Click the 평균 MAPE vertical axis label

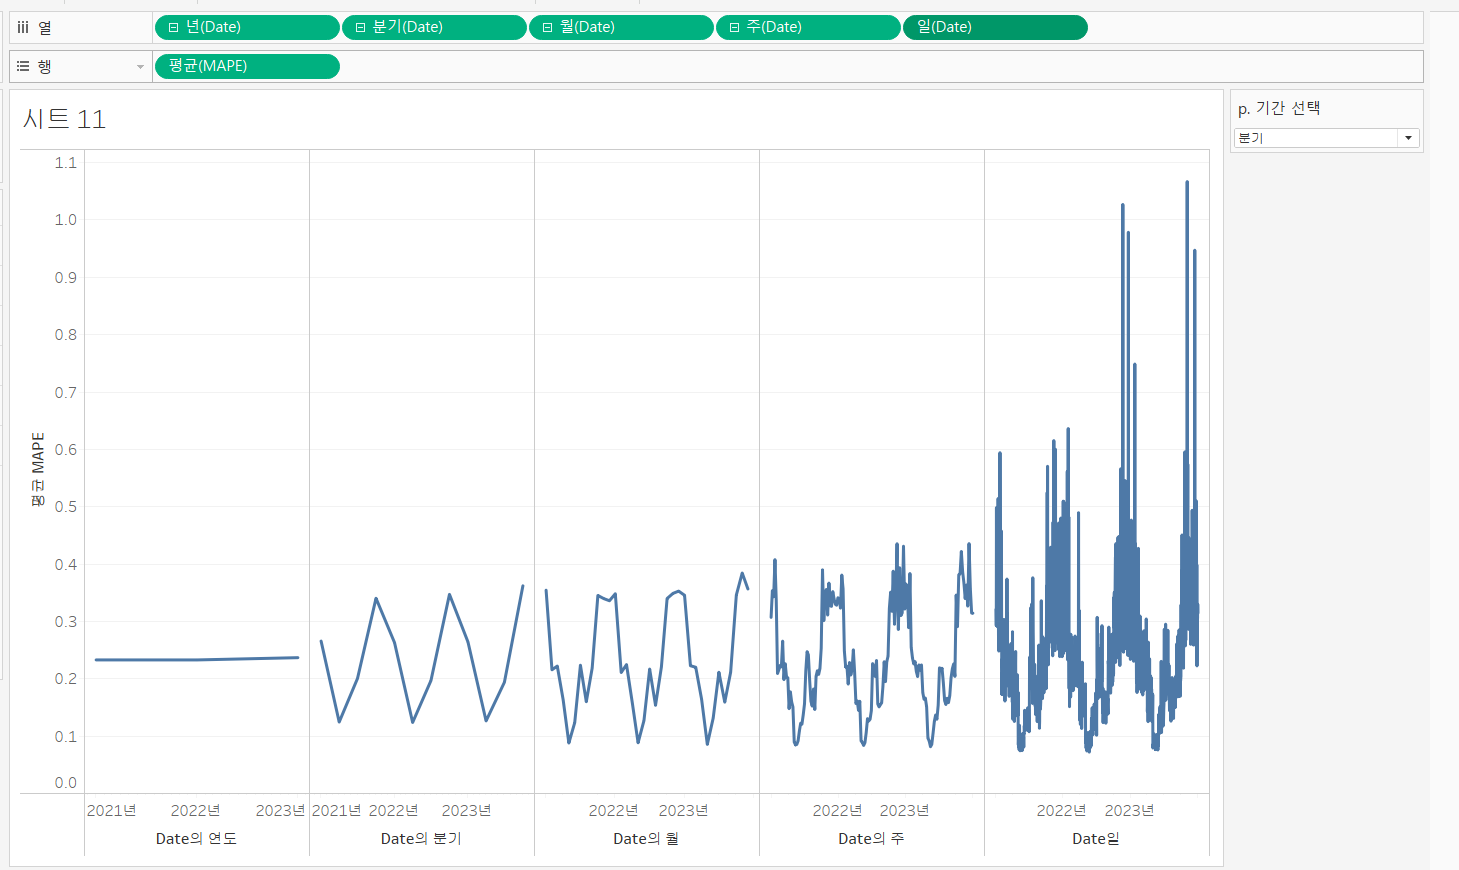tap(38, 469)
